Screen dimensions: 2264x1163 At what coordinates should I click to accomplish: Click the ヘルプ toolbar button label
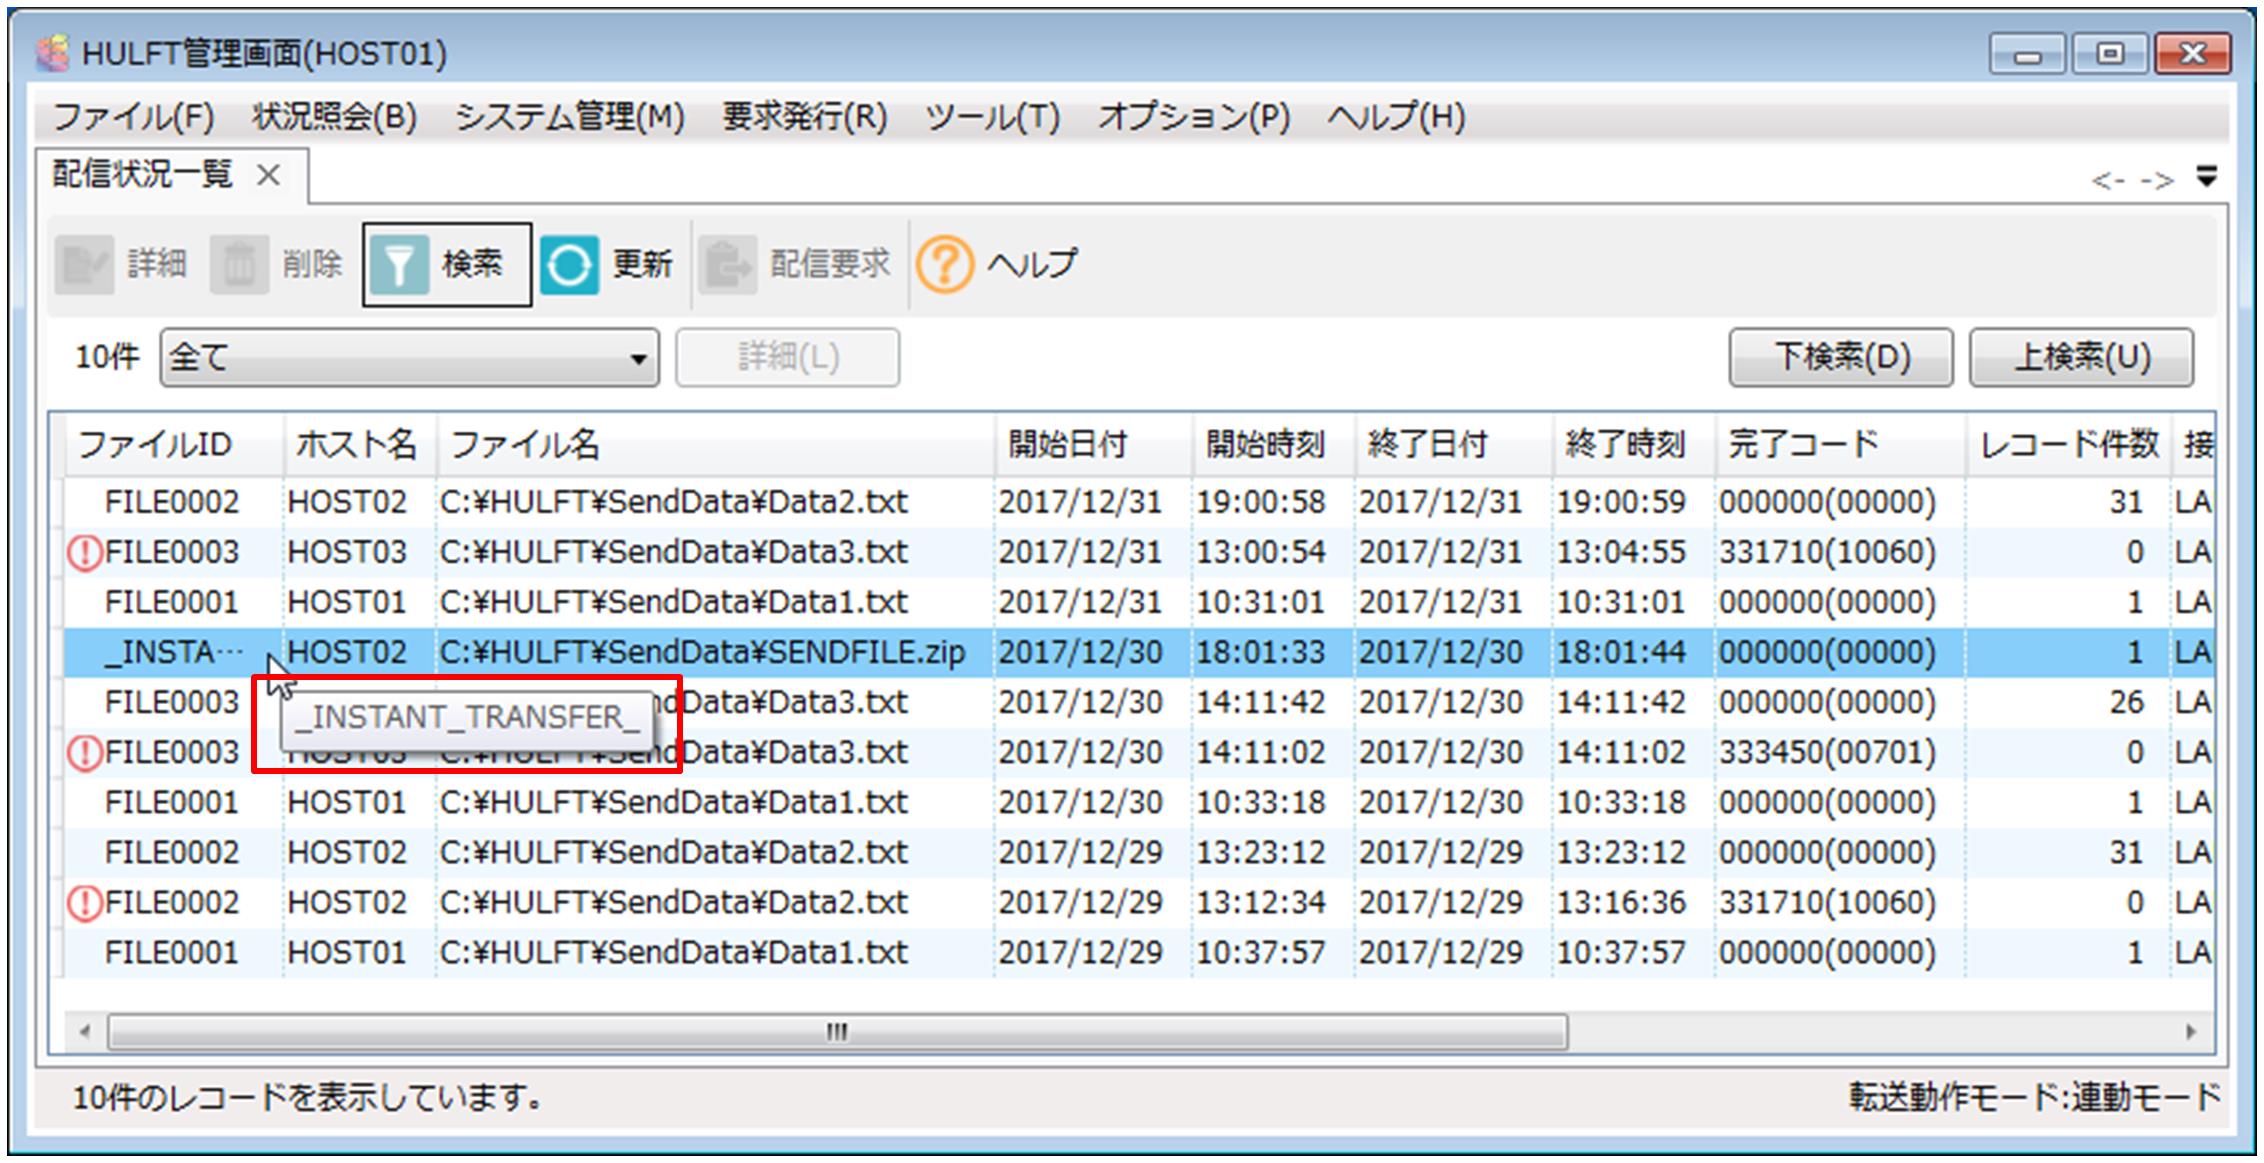1032,265
